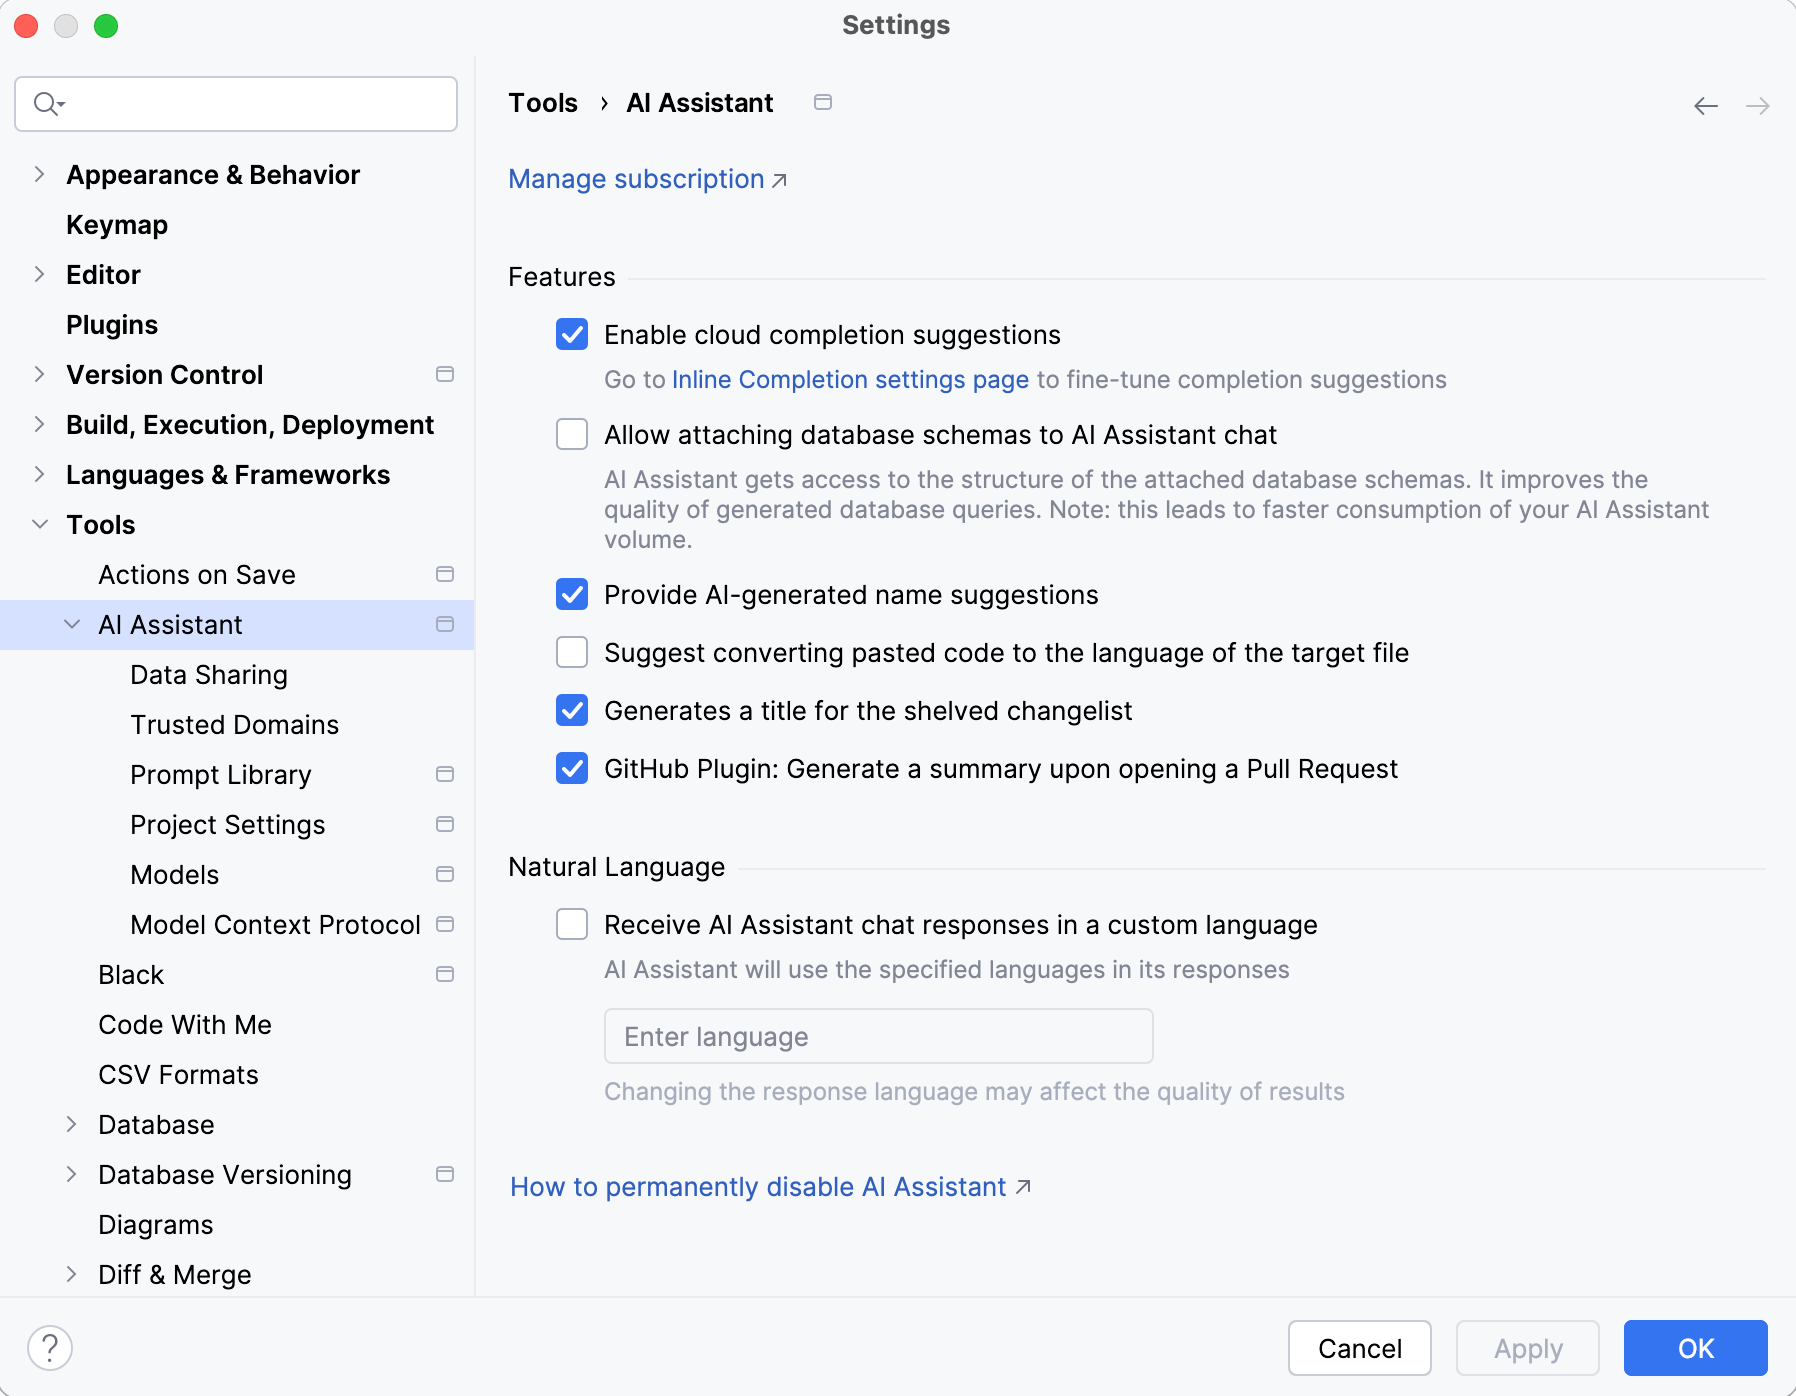Click project-level icon beside AI Assistant breadcrumb
1796x1396 pixels.
click(823, 103)
